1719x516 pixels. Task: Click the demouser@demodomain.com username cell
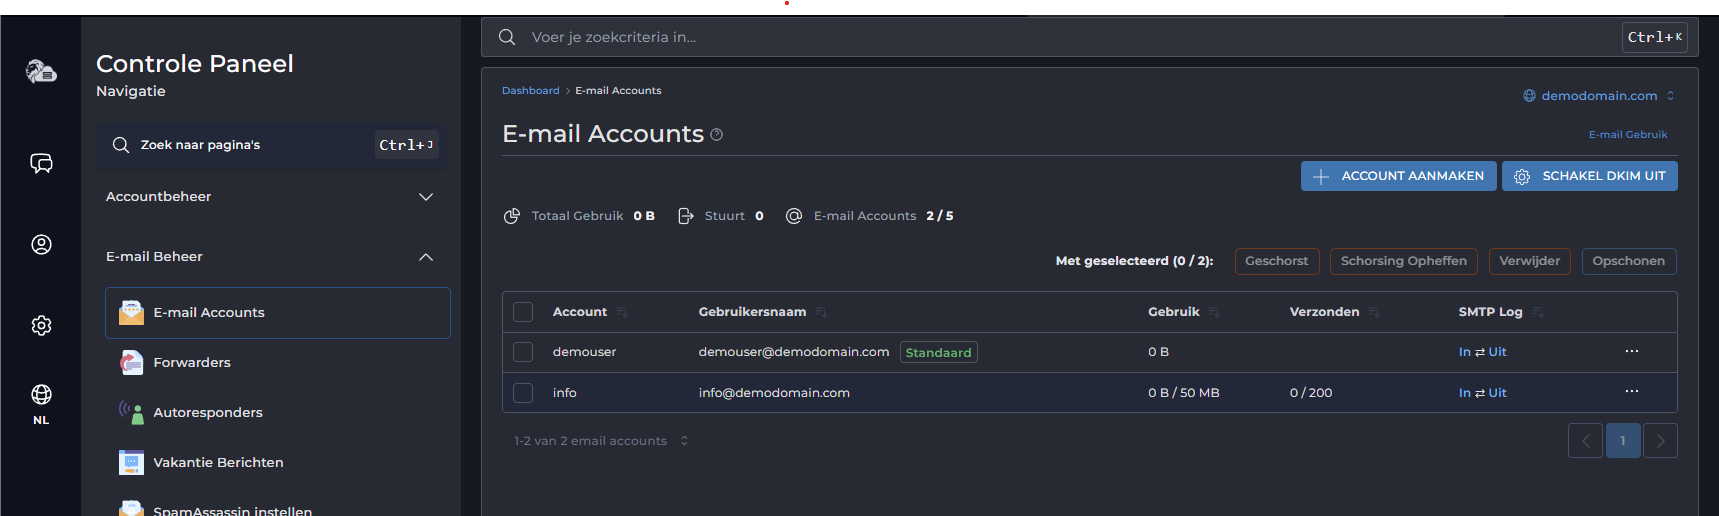(x=794, y=352)
